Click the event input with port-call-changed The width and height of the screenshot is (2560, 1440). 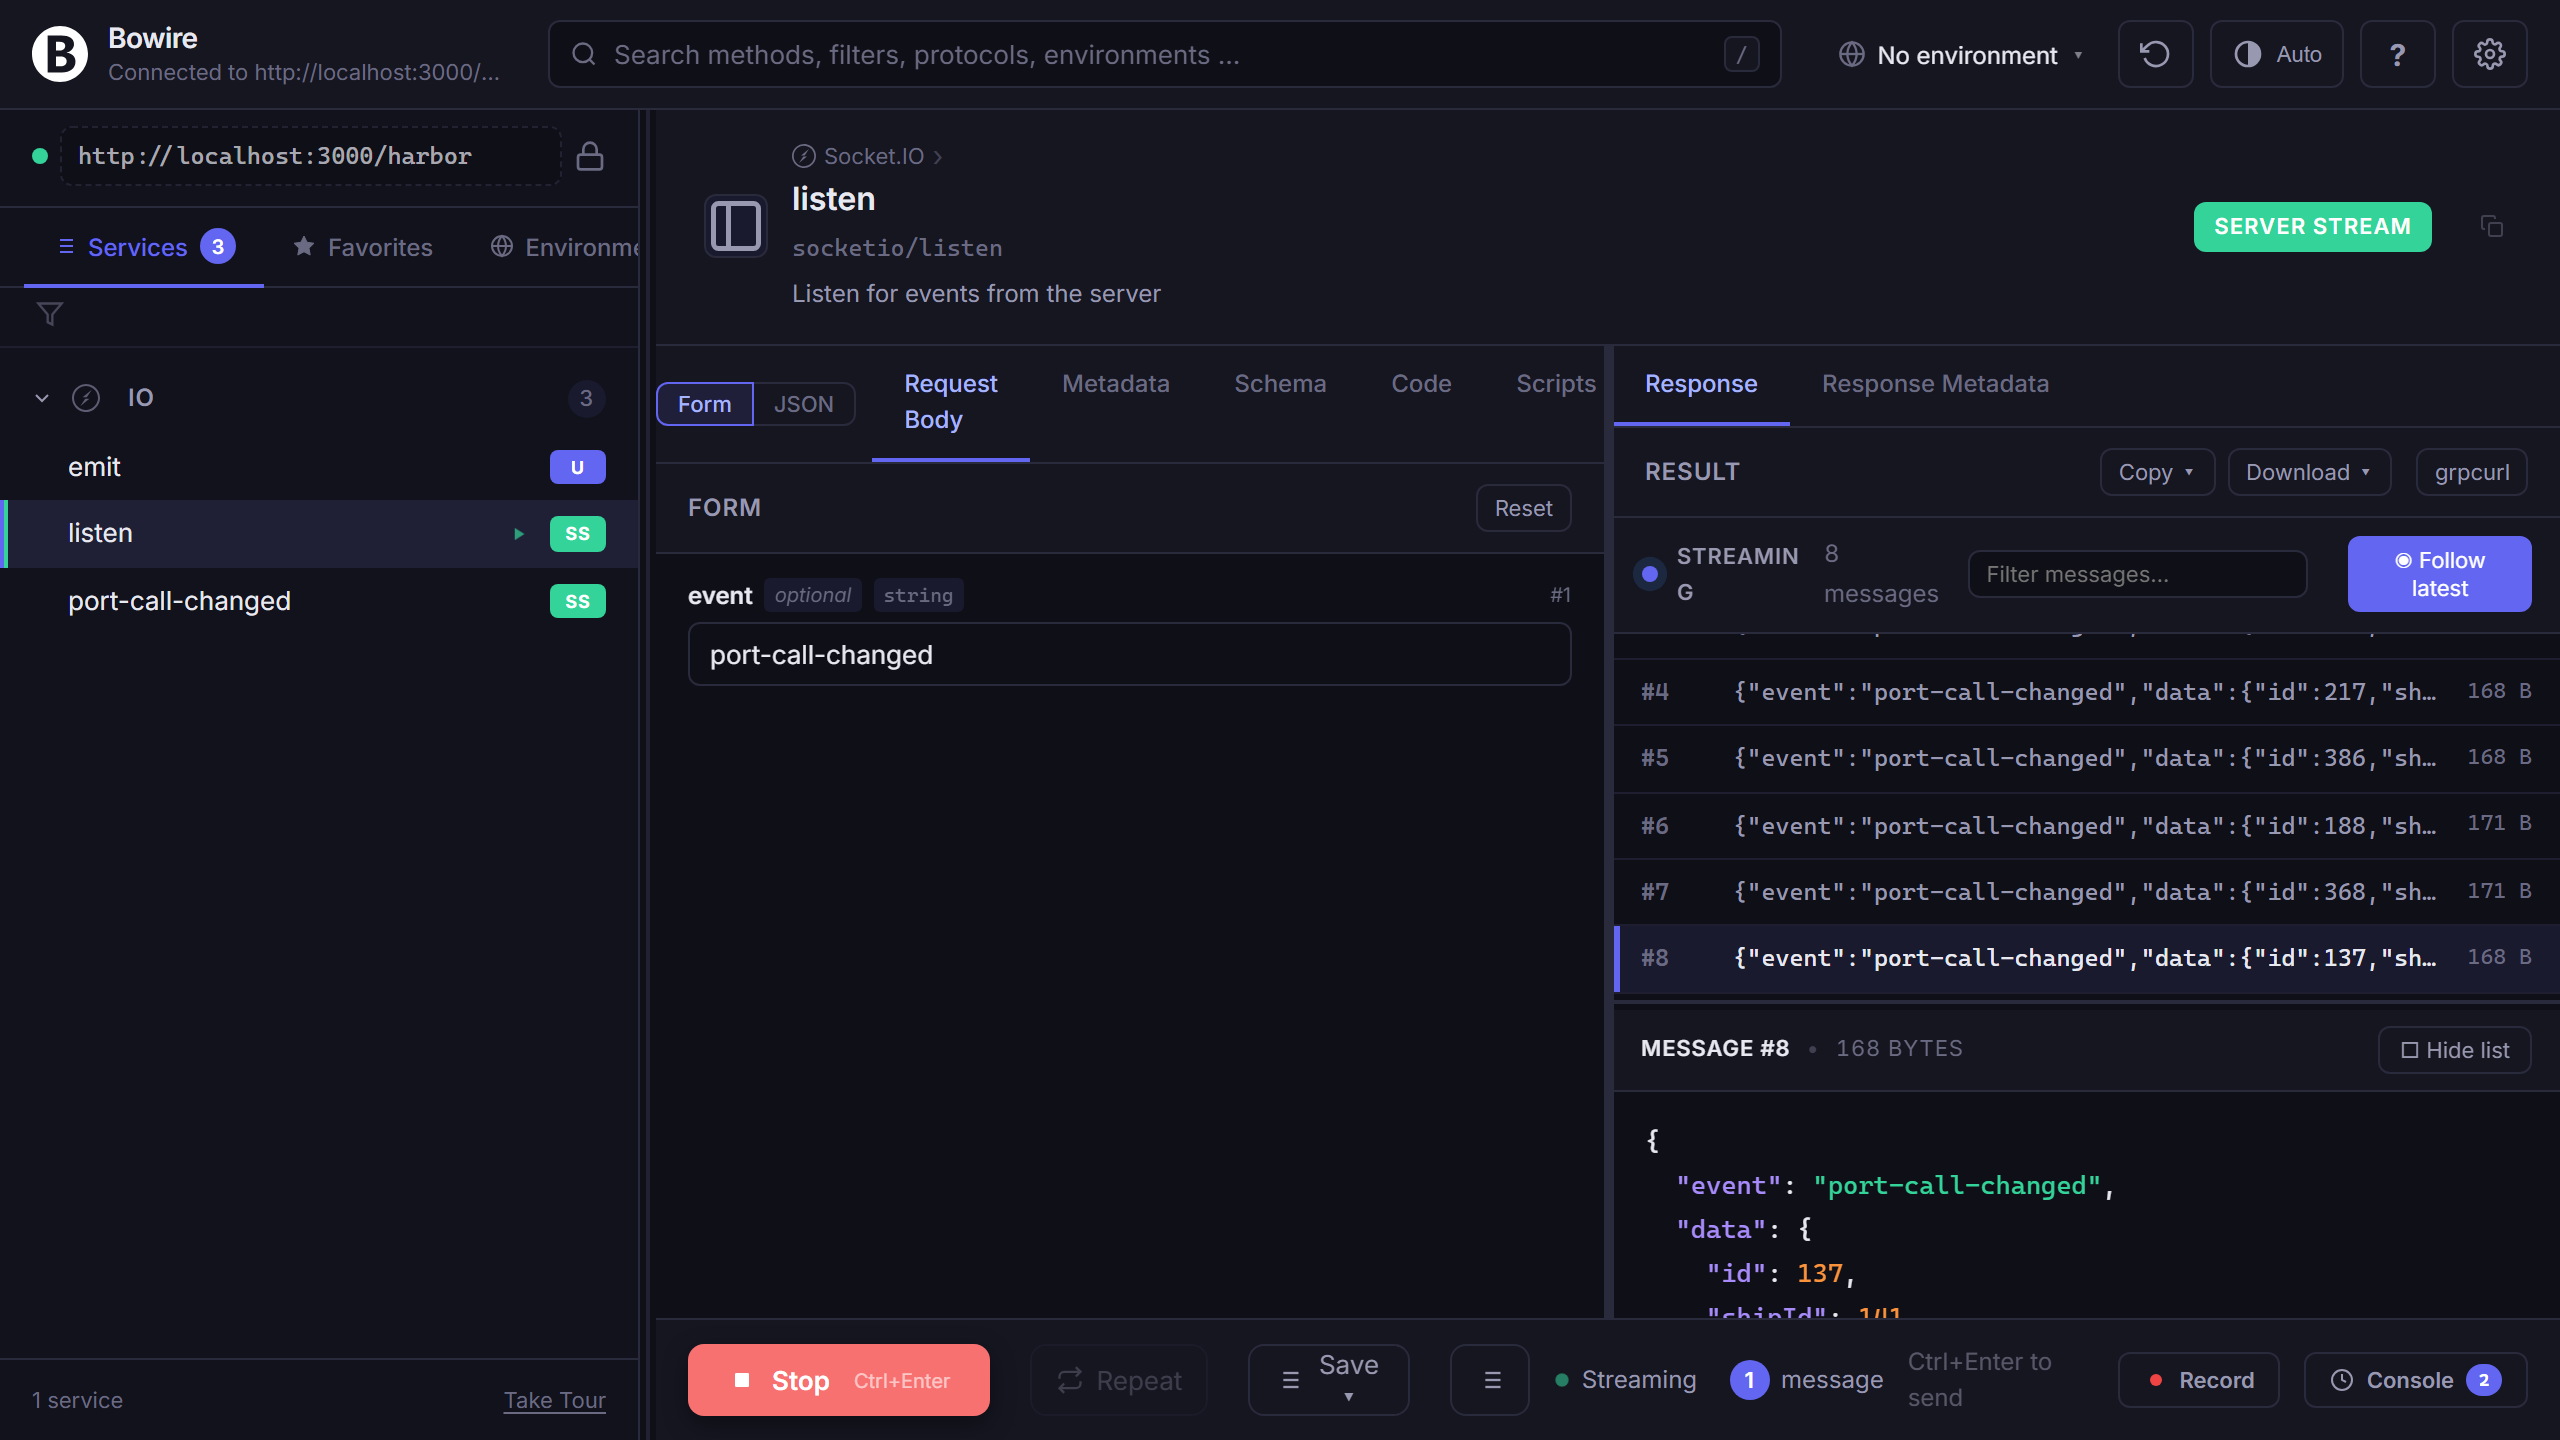pos(1129,654)
